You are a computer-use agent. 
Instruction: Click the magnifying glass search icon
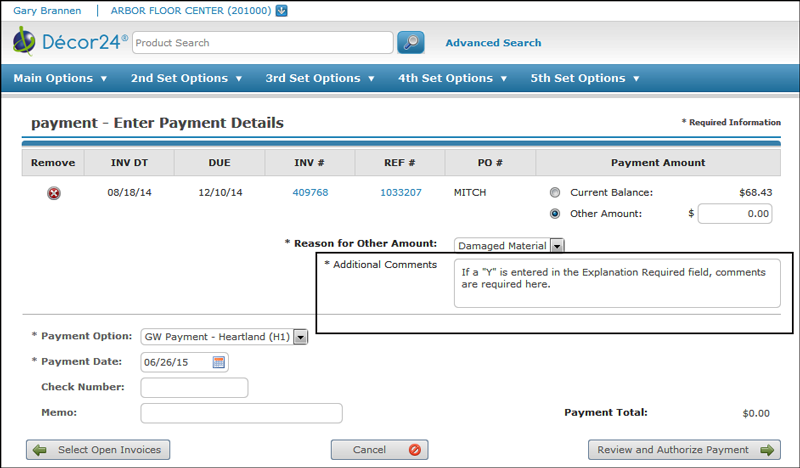click(x=410, y=42)
